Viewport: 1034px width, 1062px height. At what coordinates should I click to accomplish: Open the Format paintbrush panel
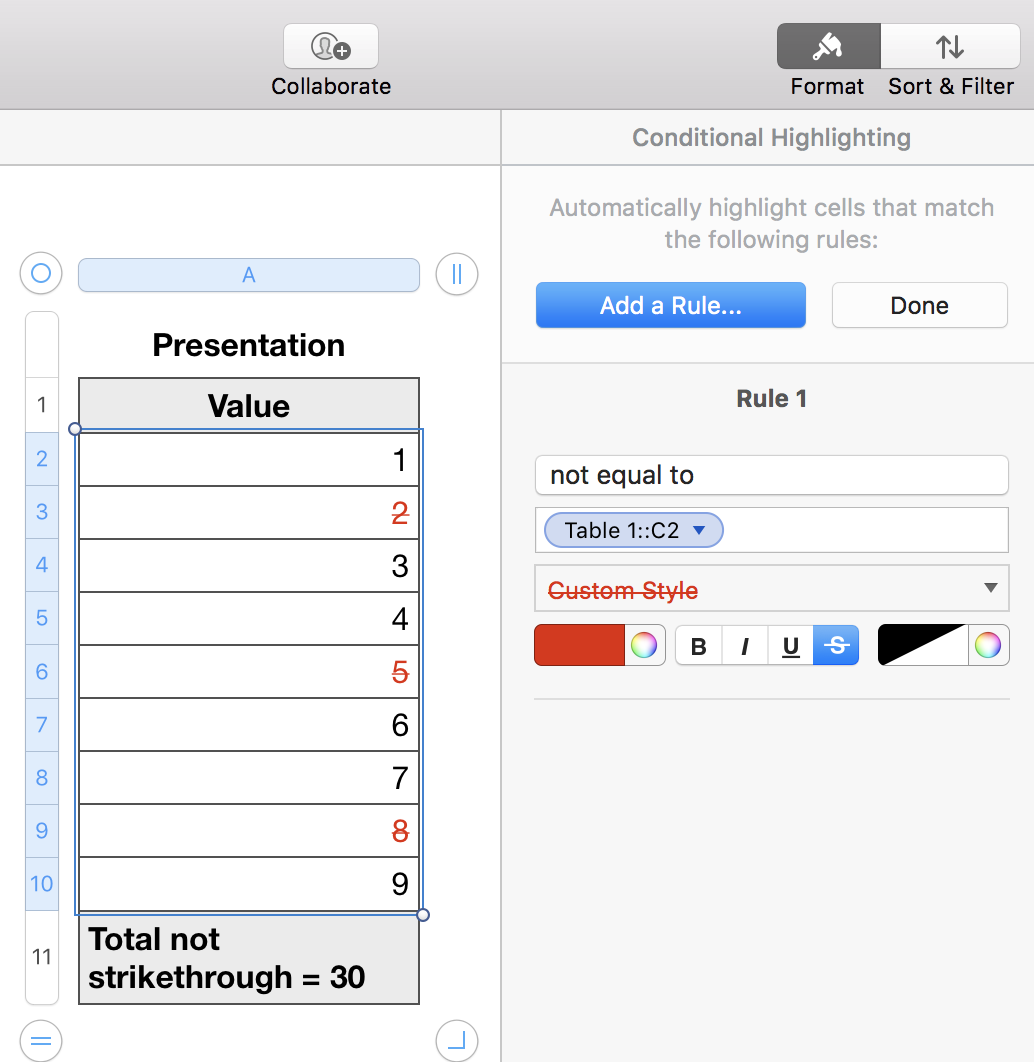point(828,47)
